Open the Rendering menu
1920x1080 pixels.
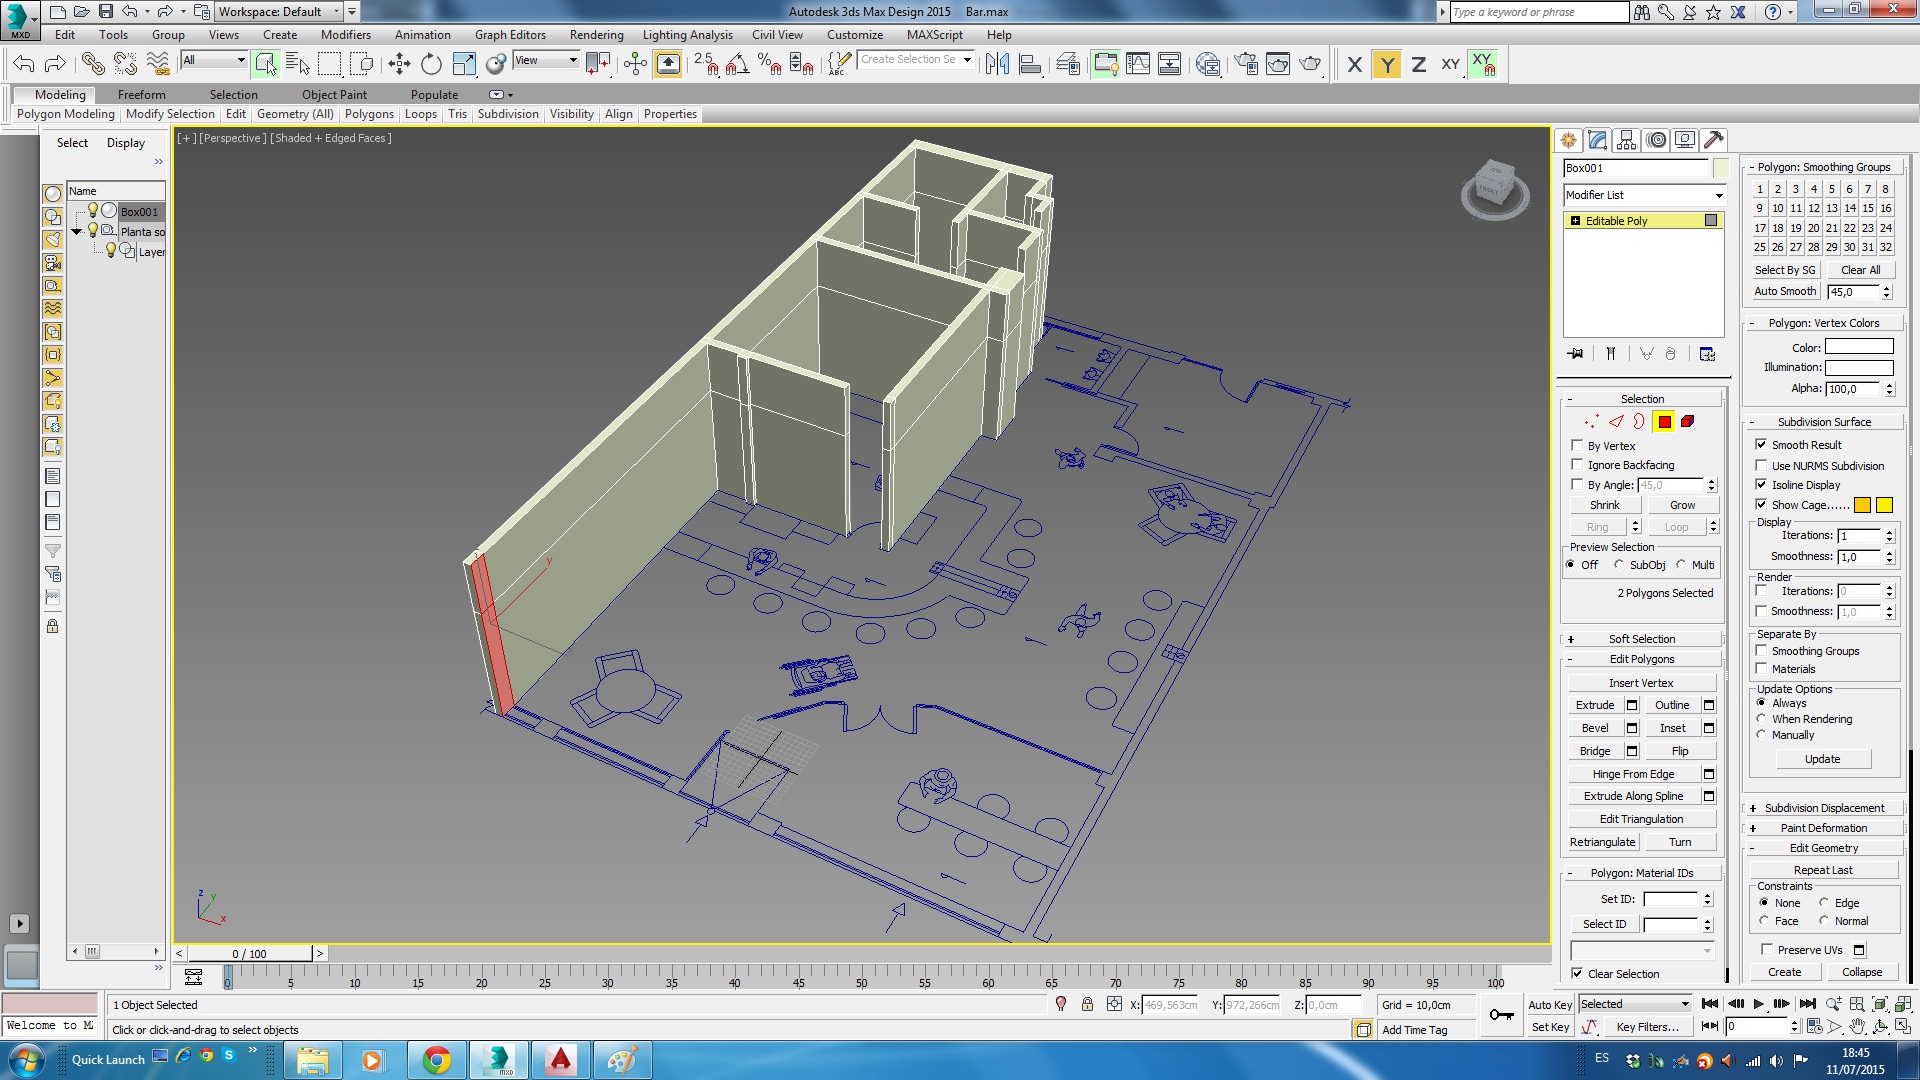click(596, 35)
